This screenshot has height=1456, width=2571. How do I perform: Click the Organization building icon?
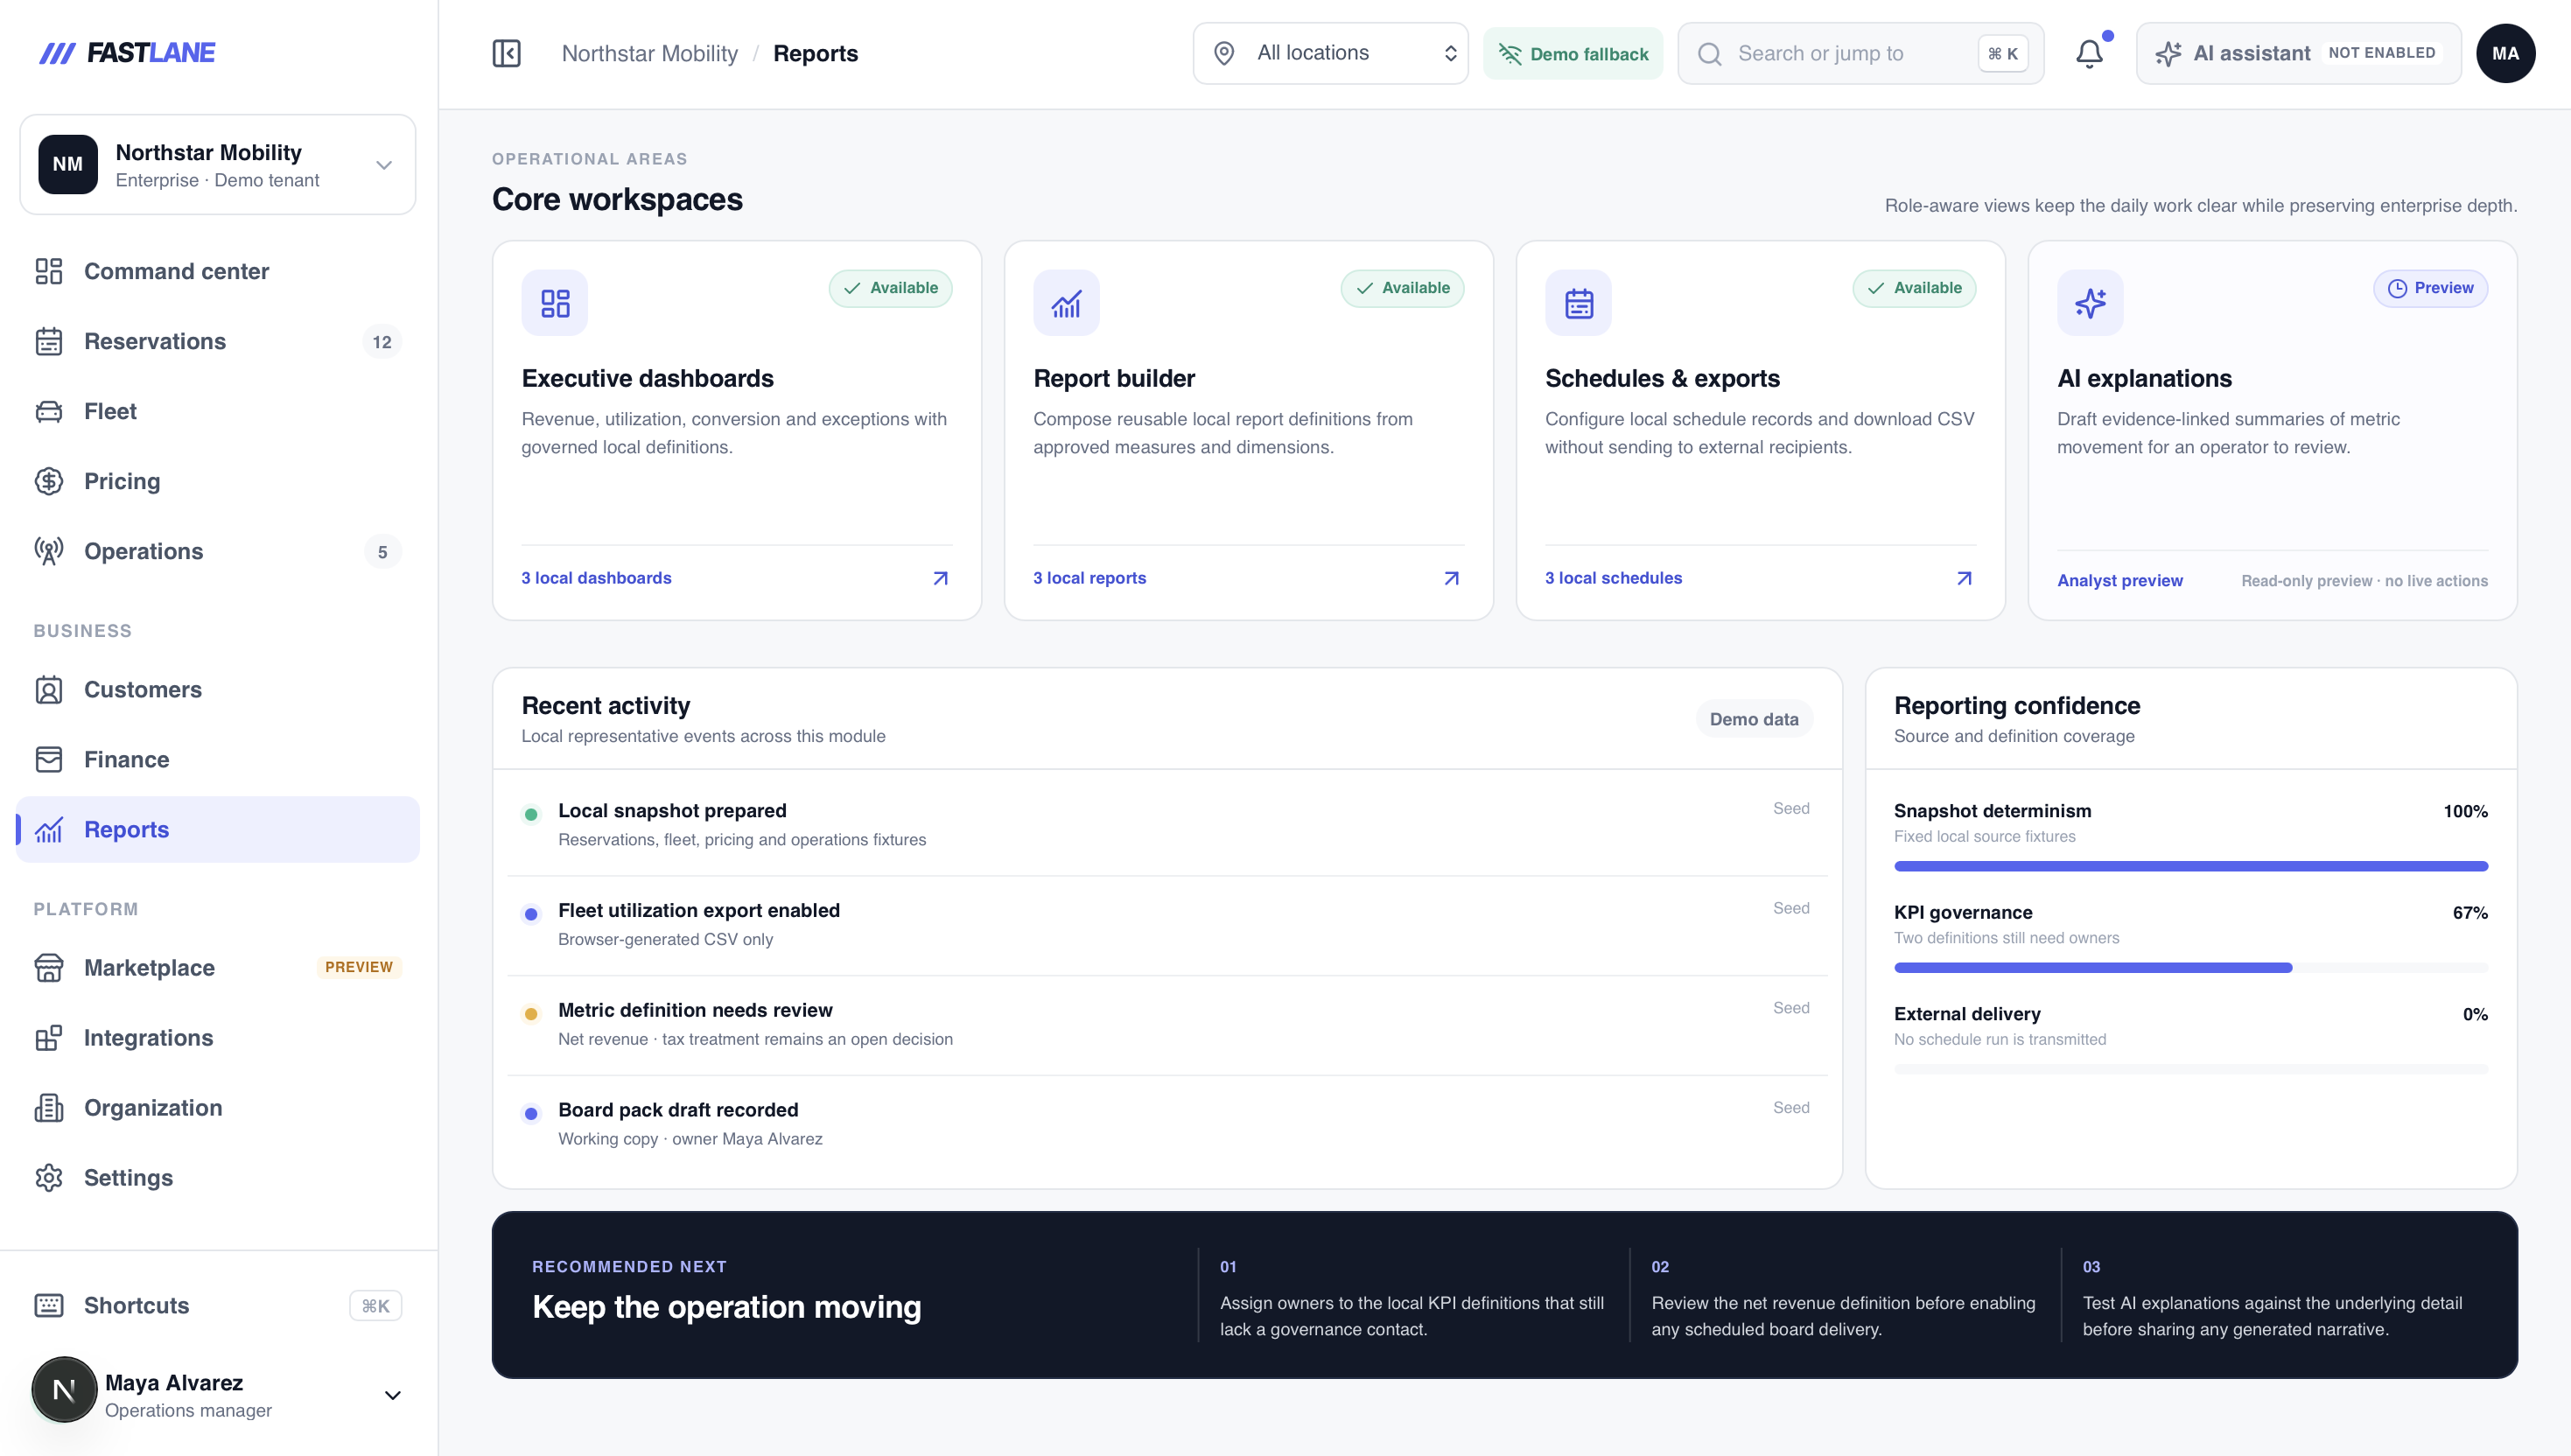click(x=49, y=1107)
